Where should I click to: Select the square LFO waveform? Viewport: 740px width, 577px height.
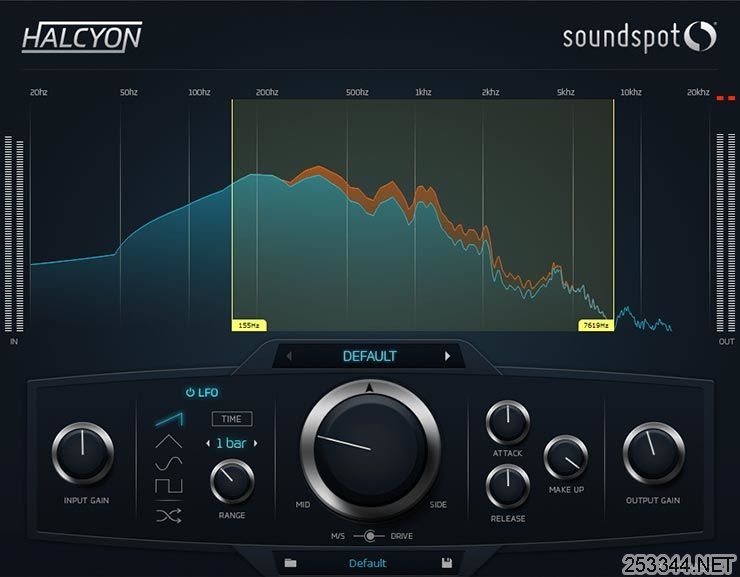(168, 485)
